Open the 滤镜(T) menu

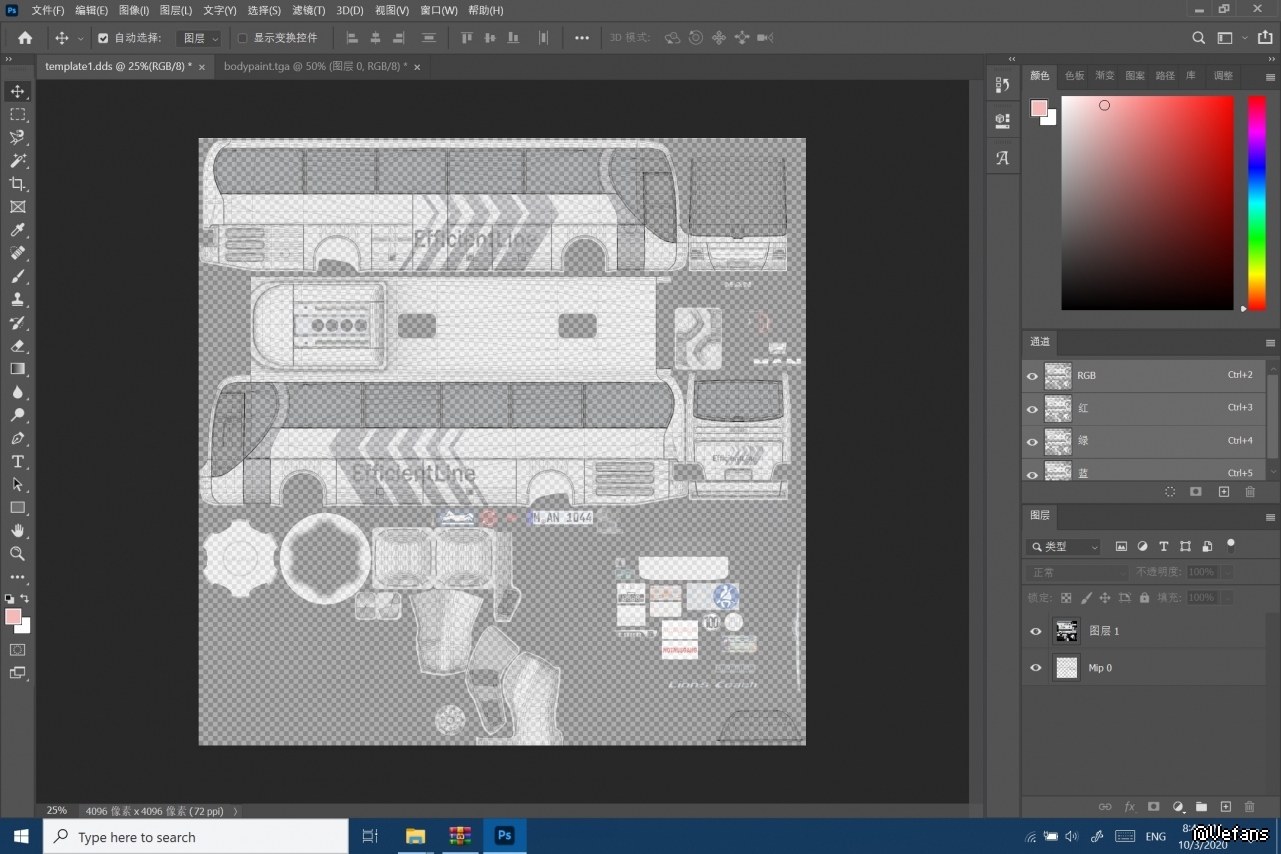(x=308, y=10)
